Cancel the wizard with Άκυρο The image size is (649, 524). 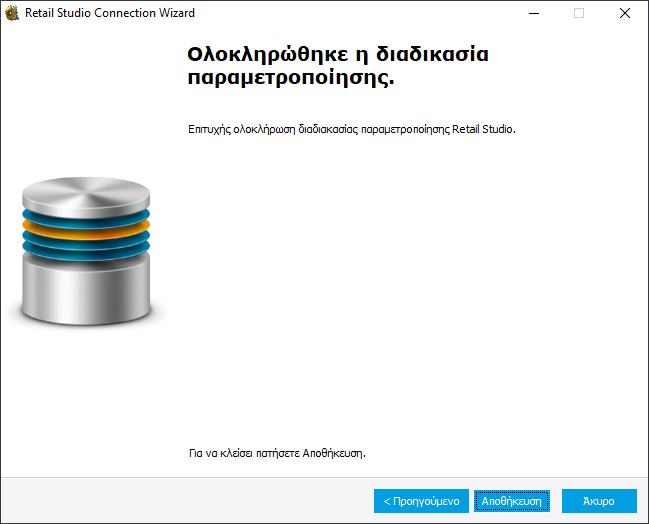click(x=599, y=500)
